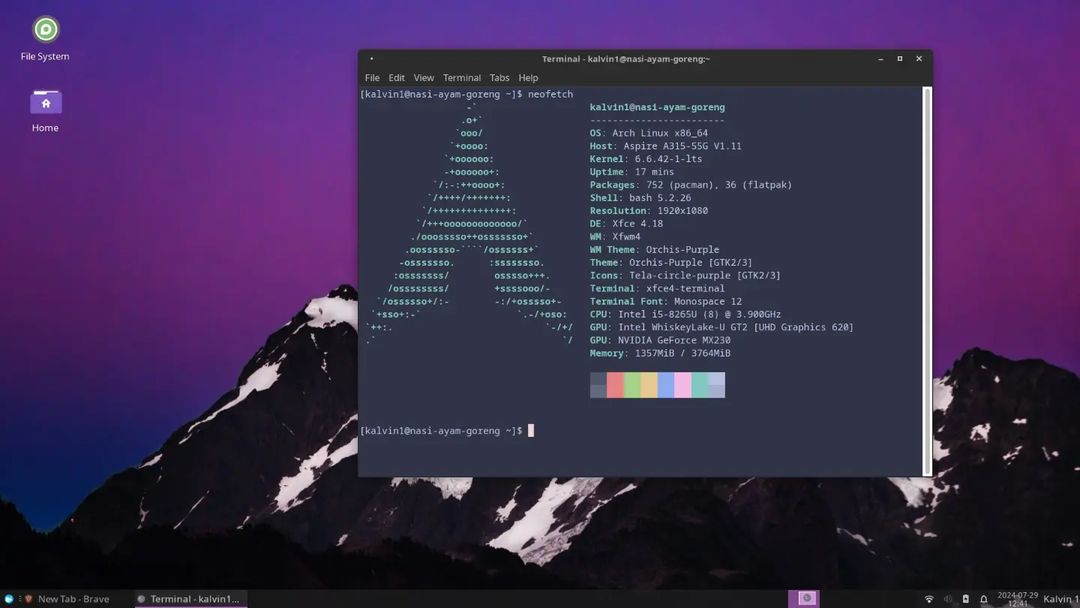Open the View menu in terminal
This screenshot has width=1080, height=608.
(424, 78)
